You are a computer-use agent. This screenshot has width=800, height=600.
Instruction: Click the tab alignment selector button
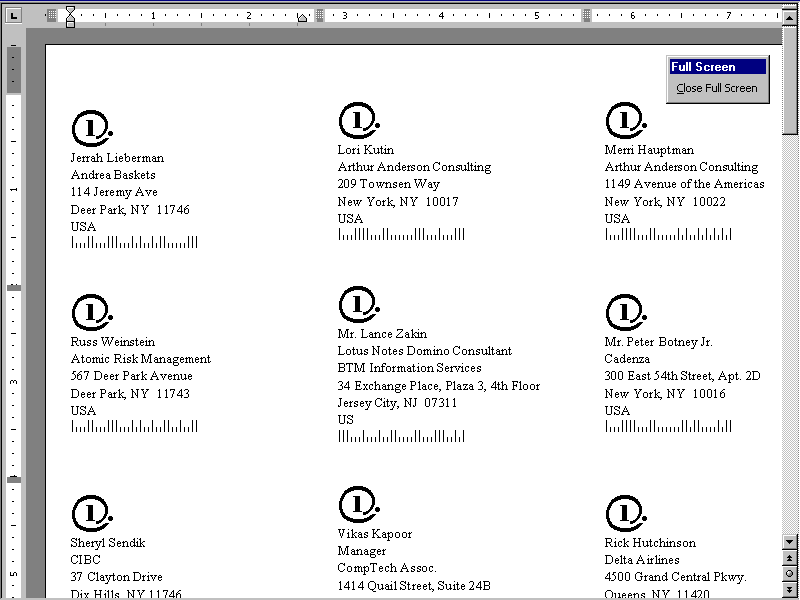pos(14,15)
